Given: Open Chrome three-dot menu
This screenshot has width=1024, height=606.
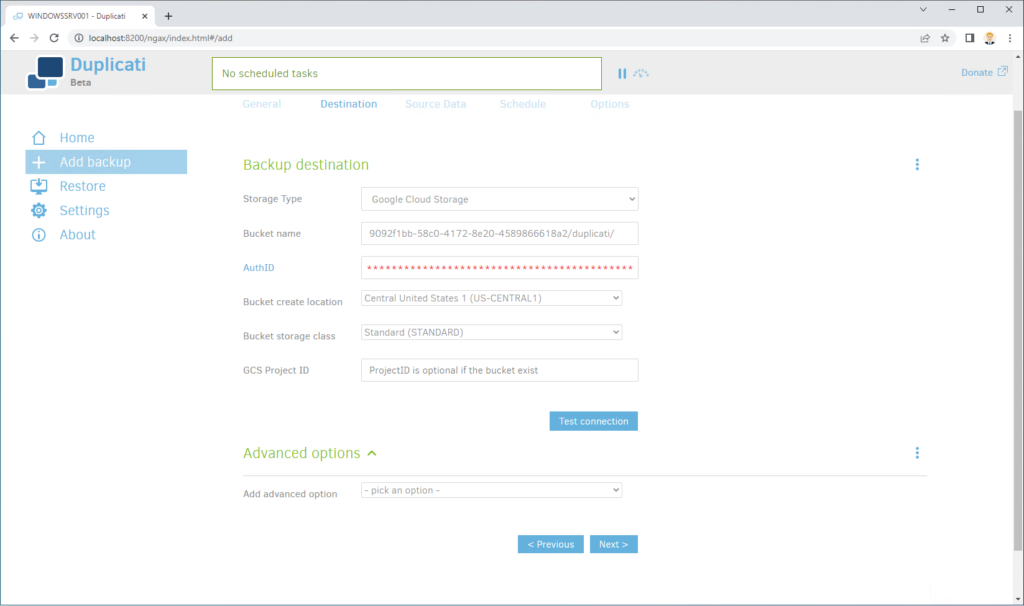Looking at the screenshot, I should pyautogui.click(x=1010, y=38).
